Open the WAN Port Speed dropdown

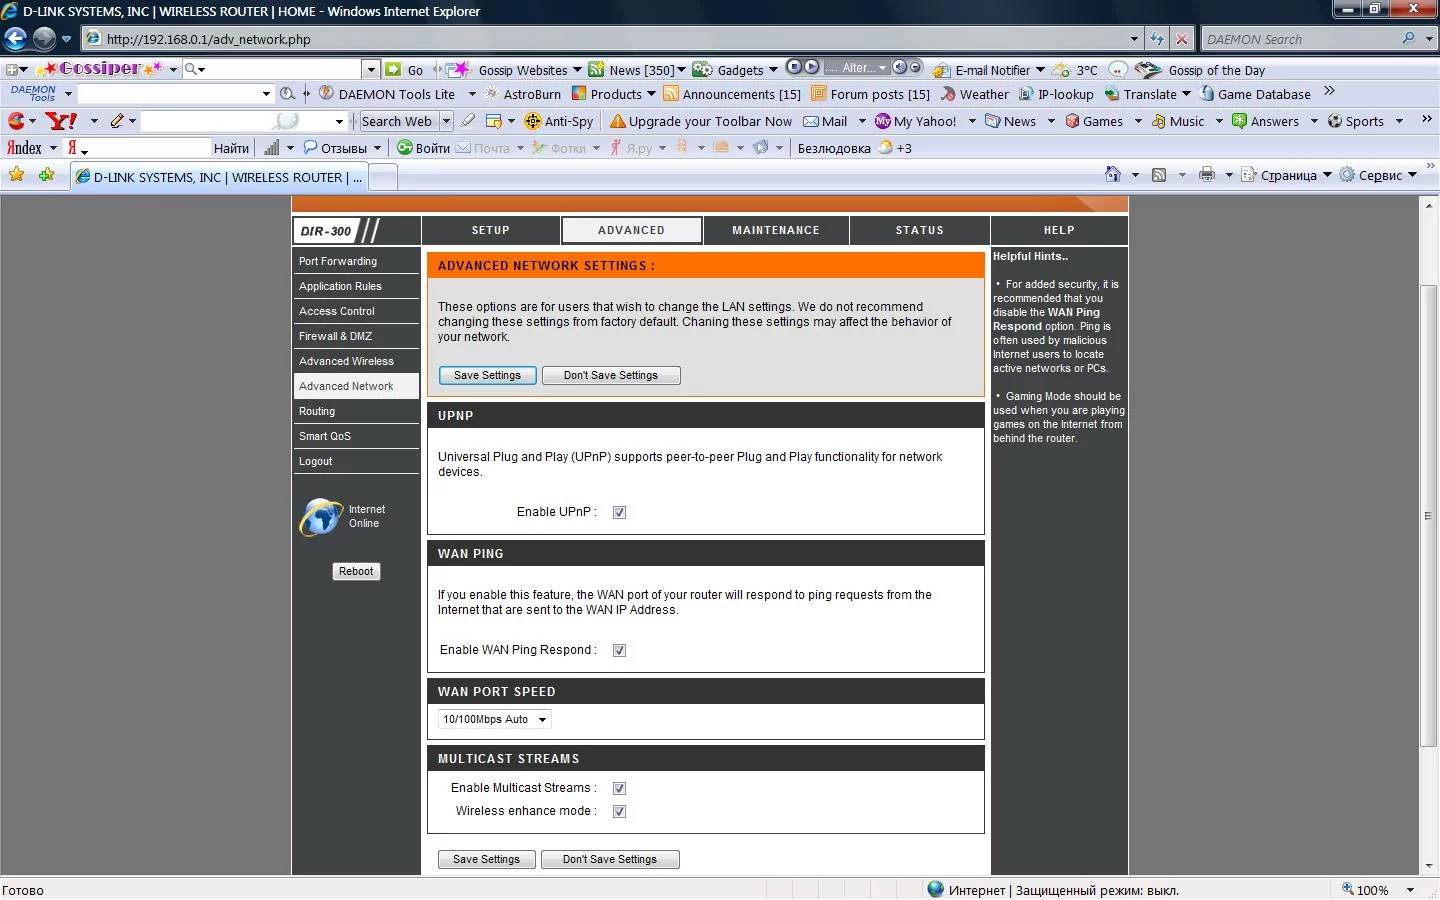coord(495,719)
